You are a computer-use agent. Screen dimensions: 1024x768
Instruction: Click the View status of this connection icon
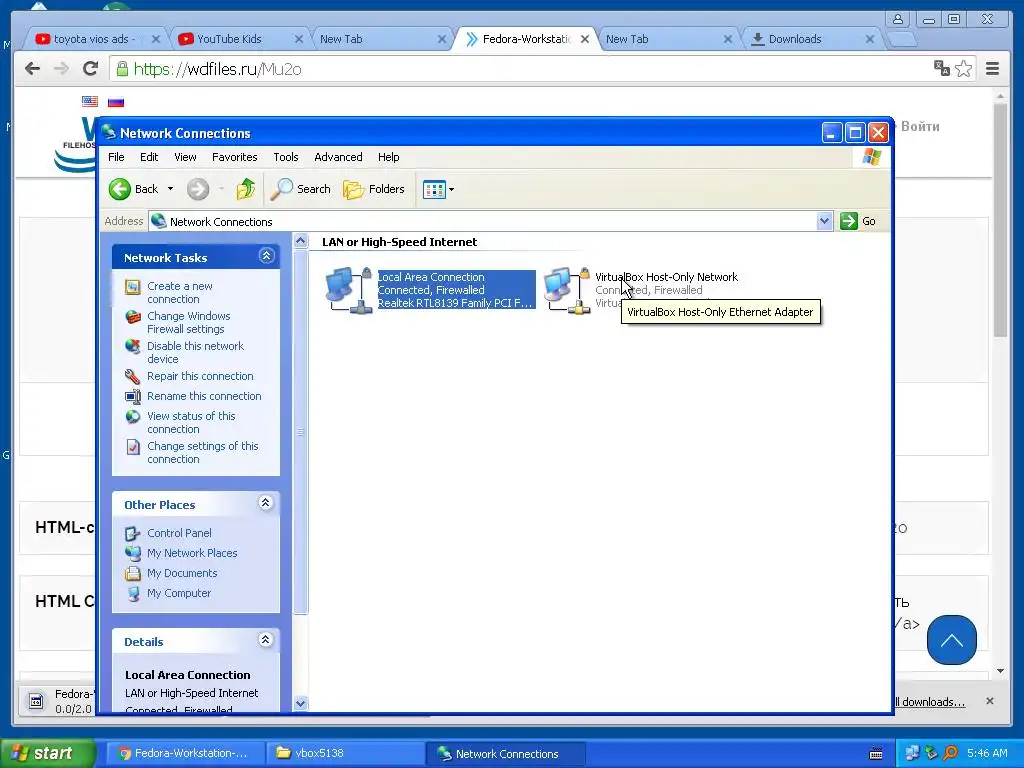(133, 417)
